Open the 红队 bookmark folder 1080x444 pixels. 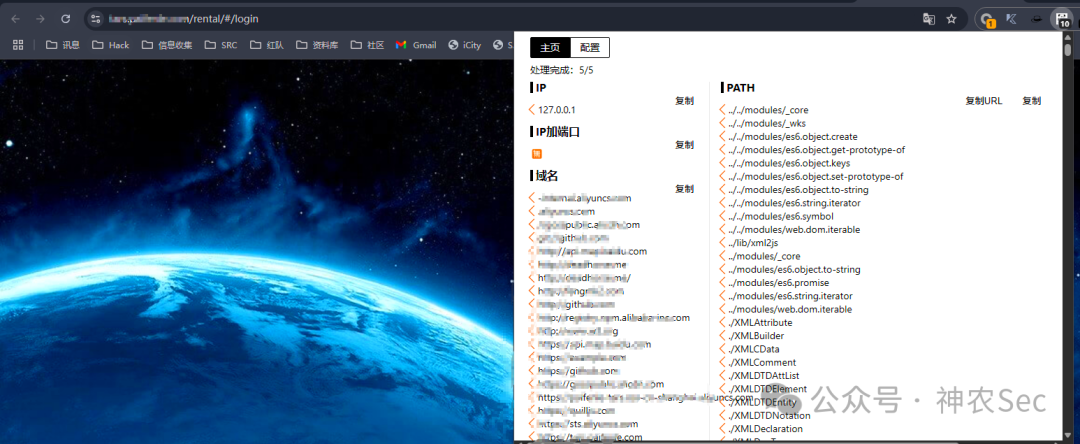click(267, 45)
